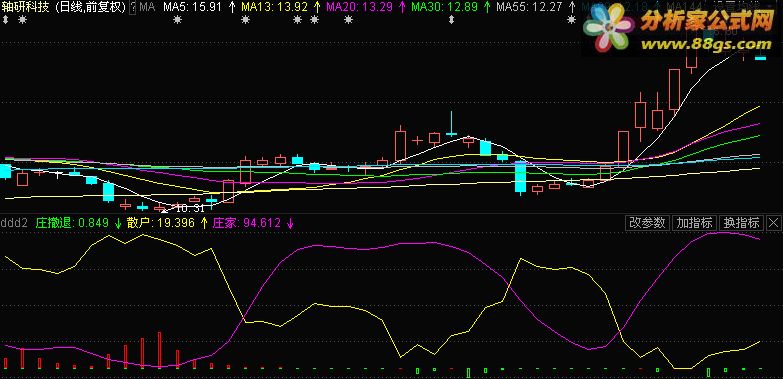Click the star marker at far right
The height and width of the screenshot is (379, 783).
click(x=572, y=20)
